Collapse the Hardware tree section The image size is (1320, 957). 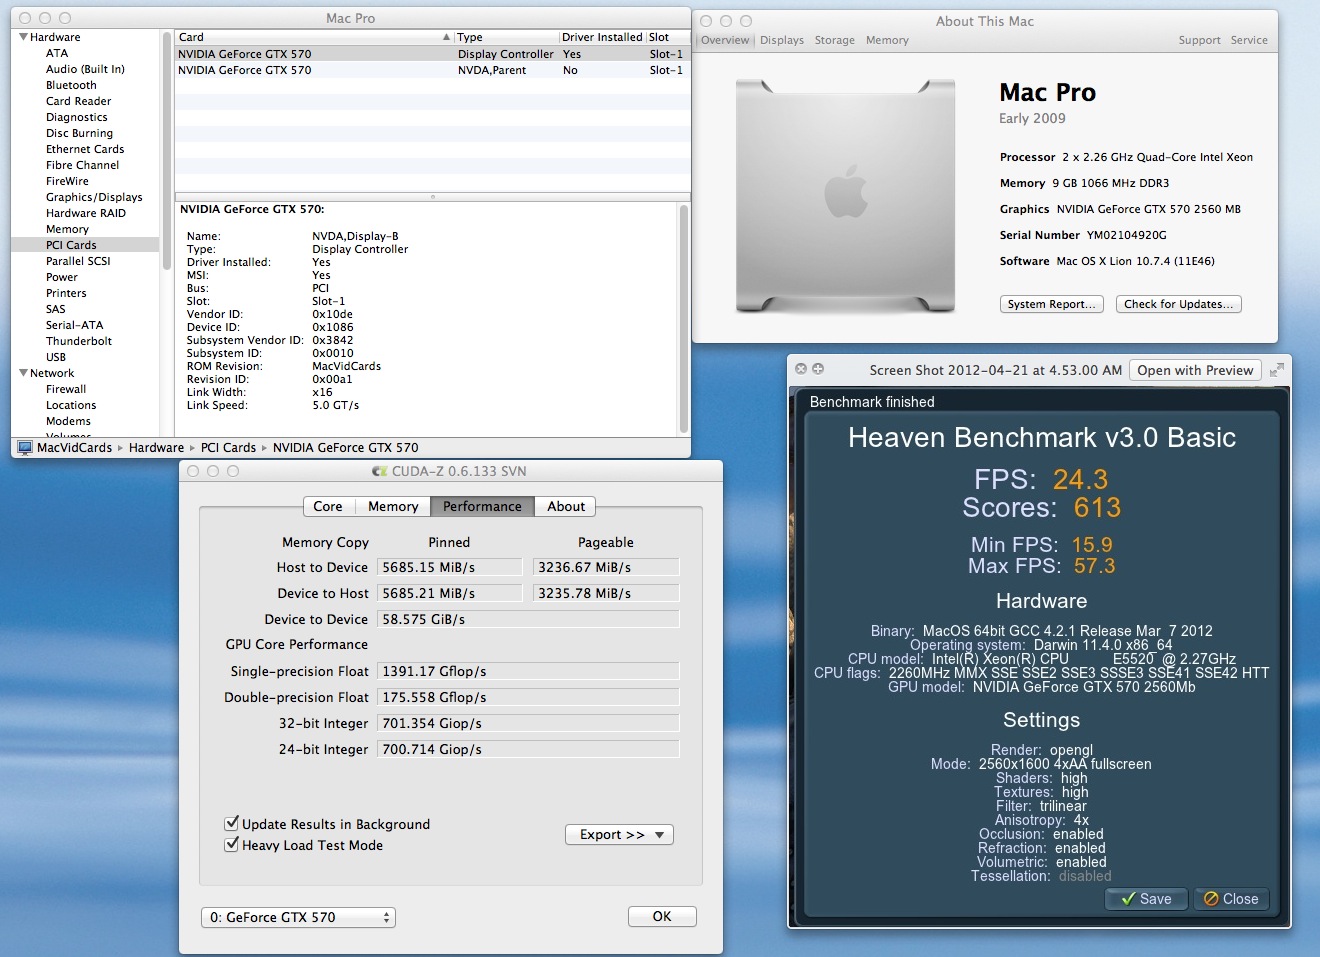(x=23, y=37)
